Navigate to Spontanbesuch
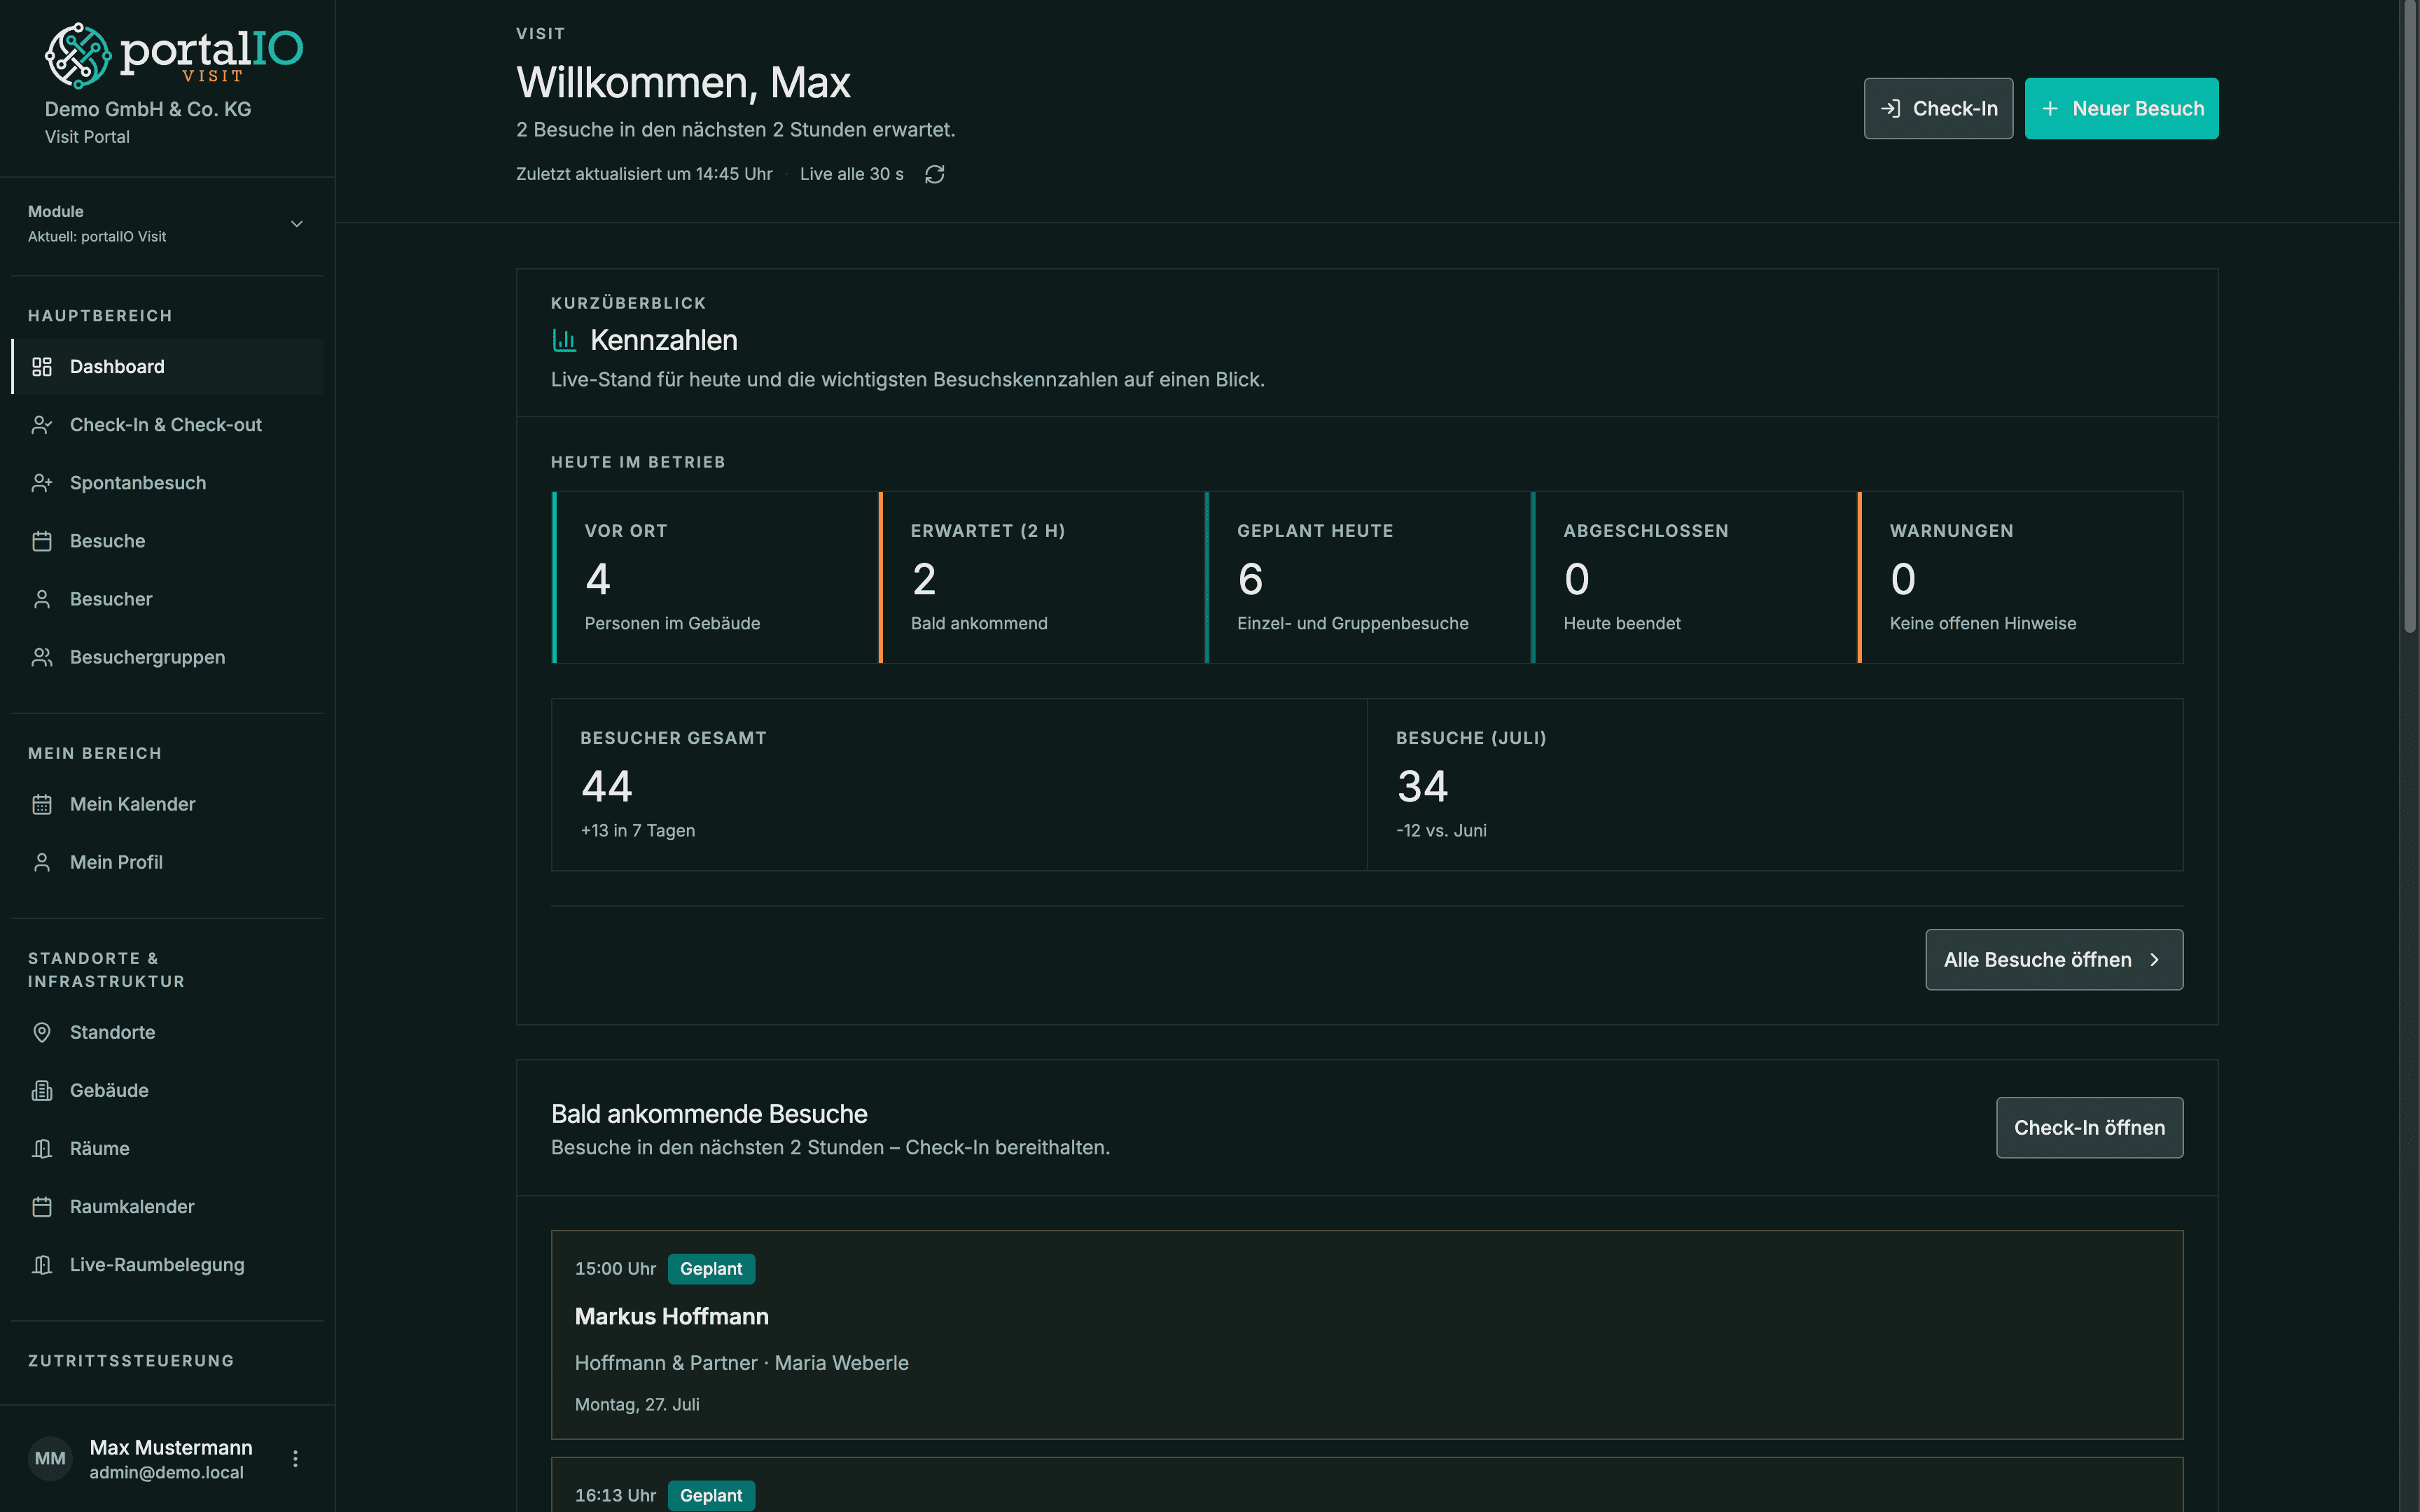Image resolution: width=2420 pixels, height=1512 pixels. 168,483
